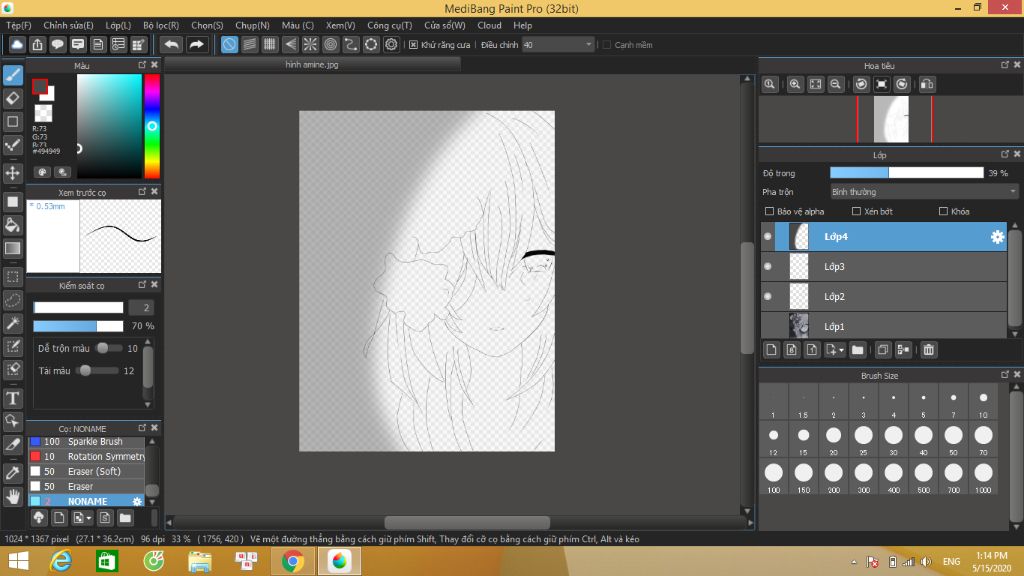The image size is (1024, 576).
Task: Activate the Lasso selection tool
Action: pos(13,300)
